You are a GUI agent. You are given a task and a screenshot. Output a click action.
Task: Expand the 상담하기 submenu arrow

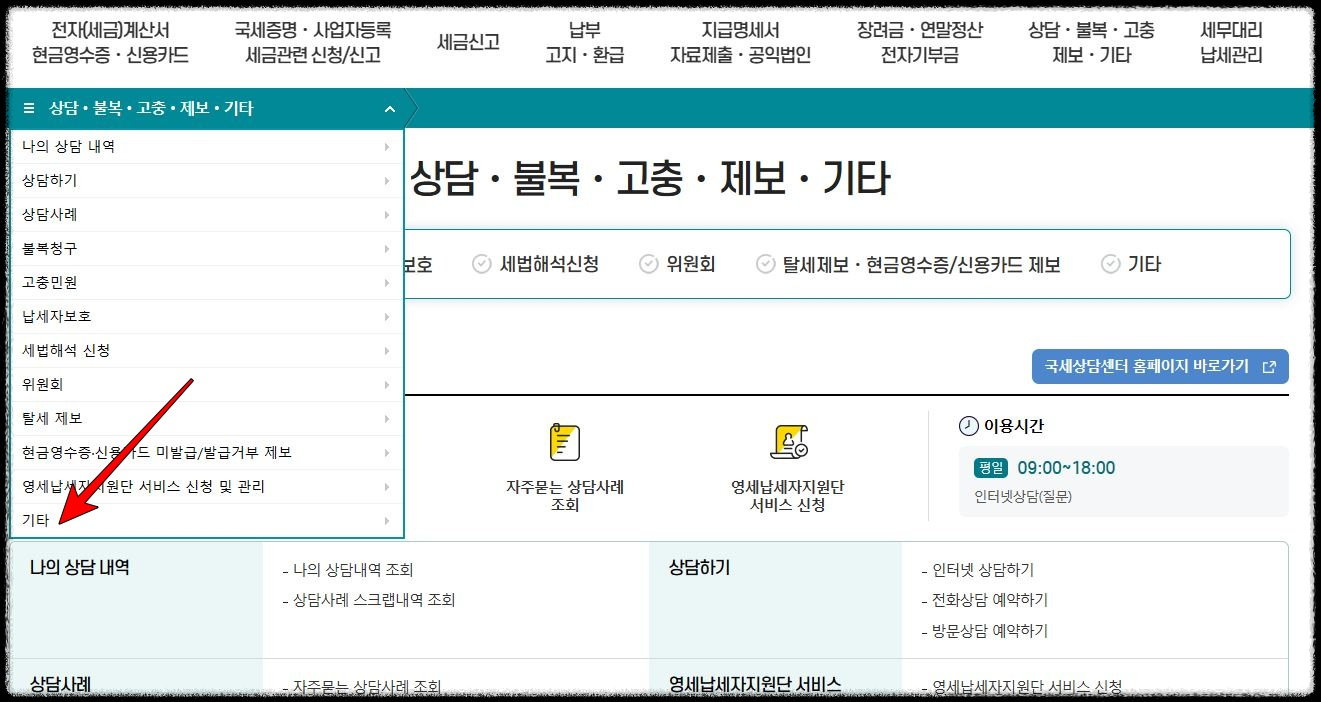click(388, 181)
